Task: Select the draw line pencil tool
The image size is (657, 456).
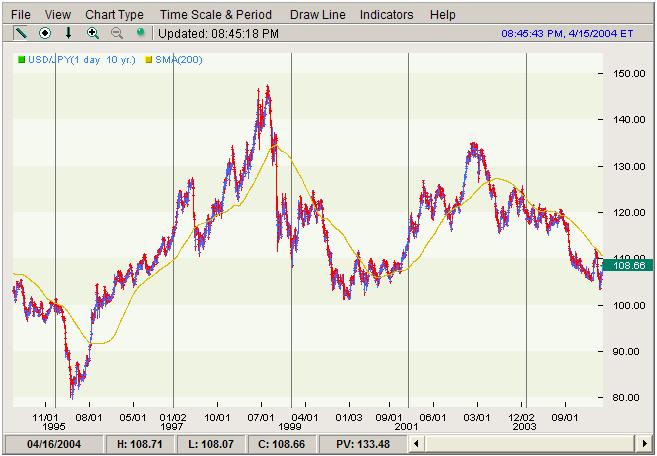Action: [x=20, y=33]
